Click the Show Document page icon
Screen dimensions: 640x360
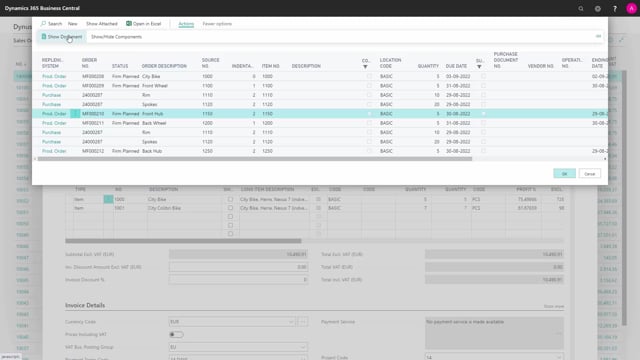[x=44, y=37]
